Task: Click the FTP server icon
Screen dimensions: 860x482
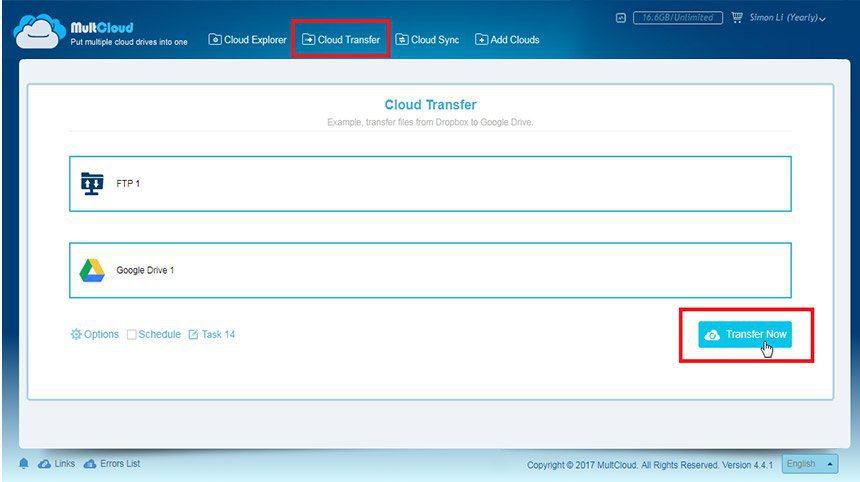Action: (92, 184)
